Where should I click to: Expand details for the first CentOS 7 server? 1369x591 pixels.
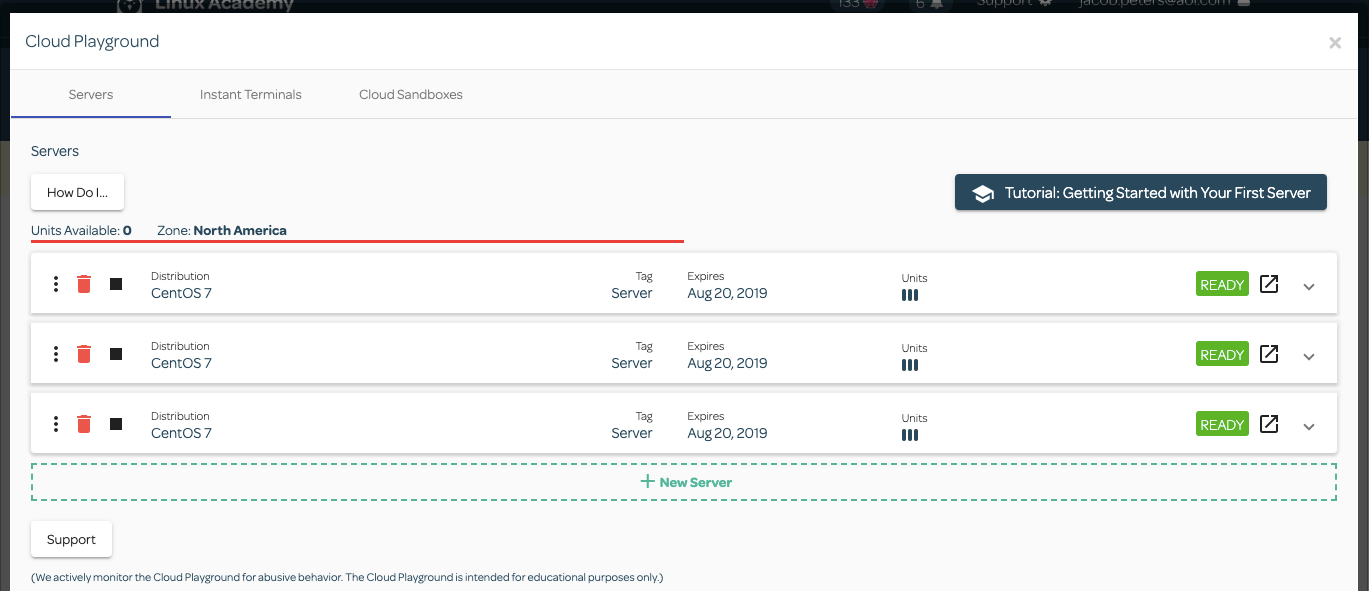pos(1309,286)
